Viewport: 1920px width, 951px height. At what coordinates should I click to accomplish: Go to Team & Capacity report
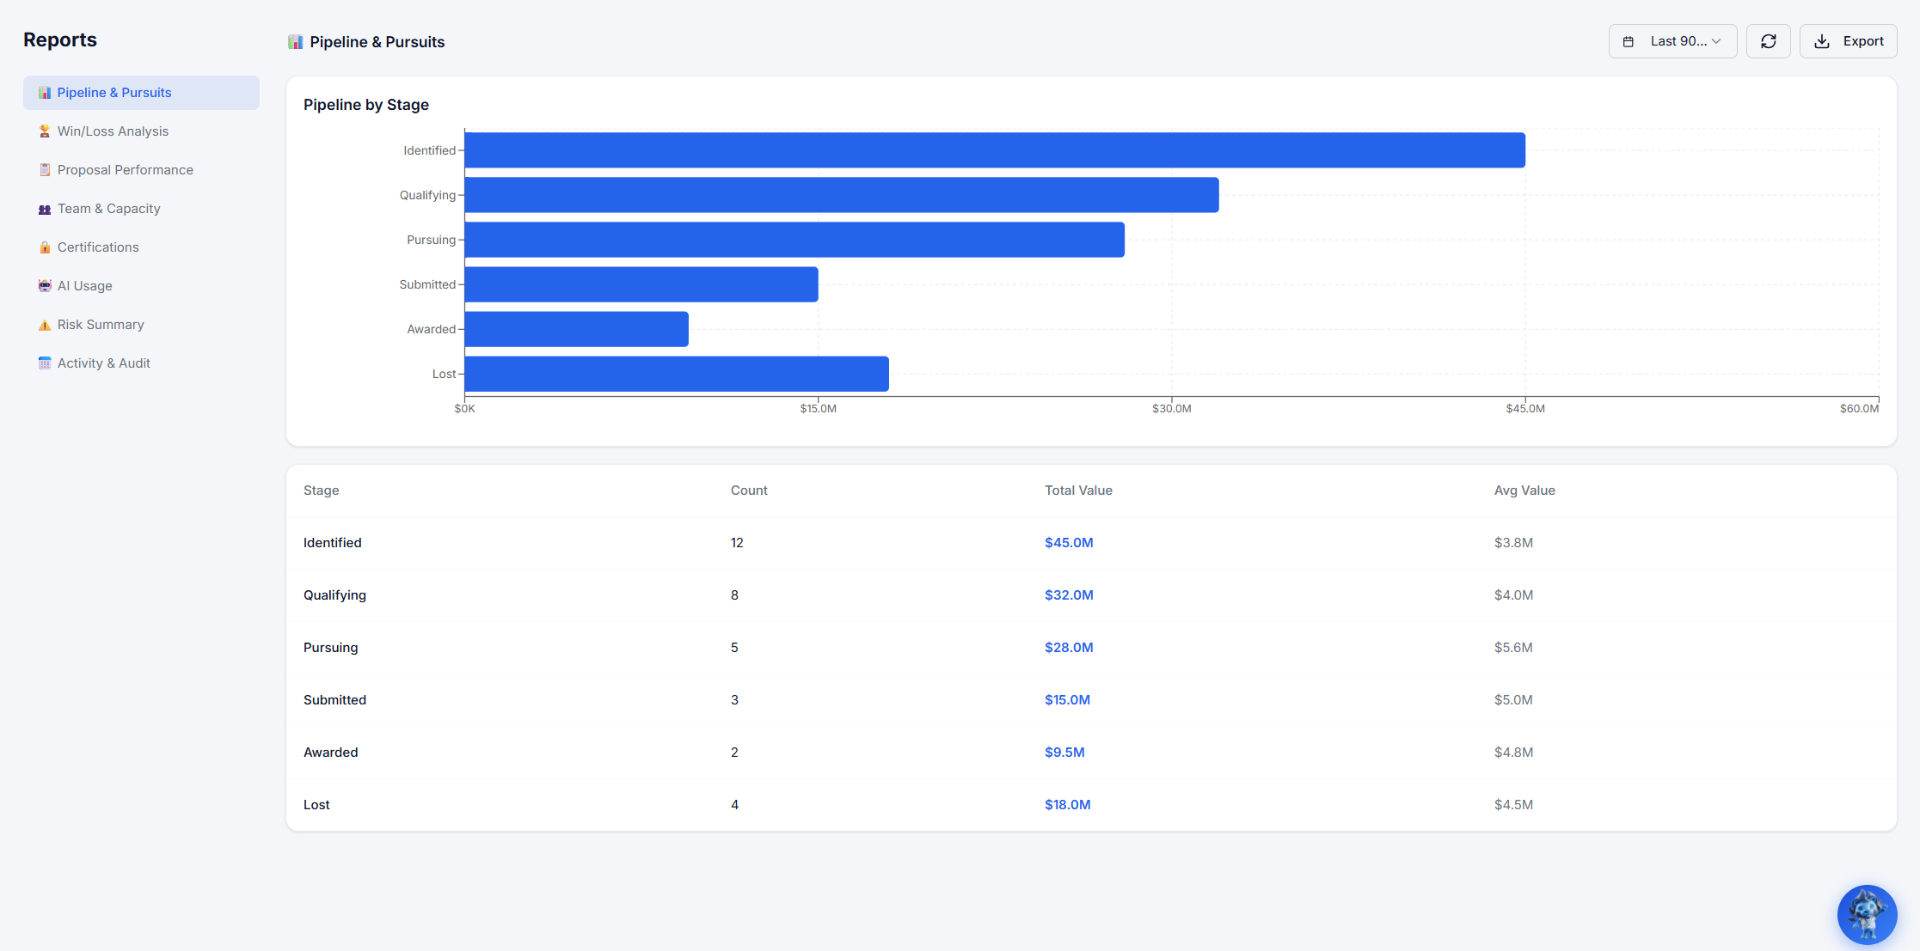(141, 209)
